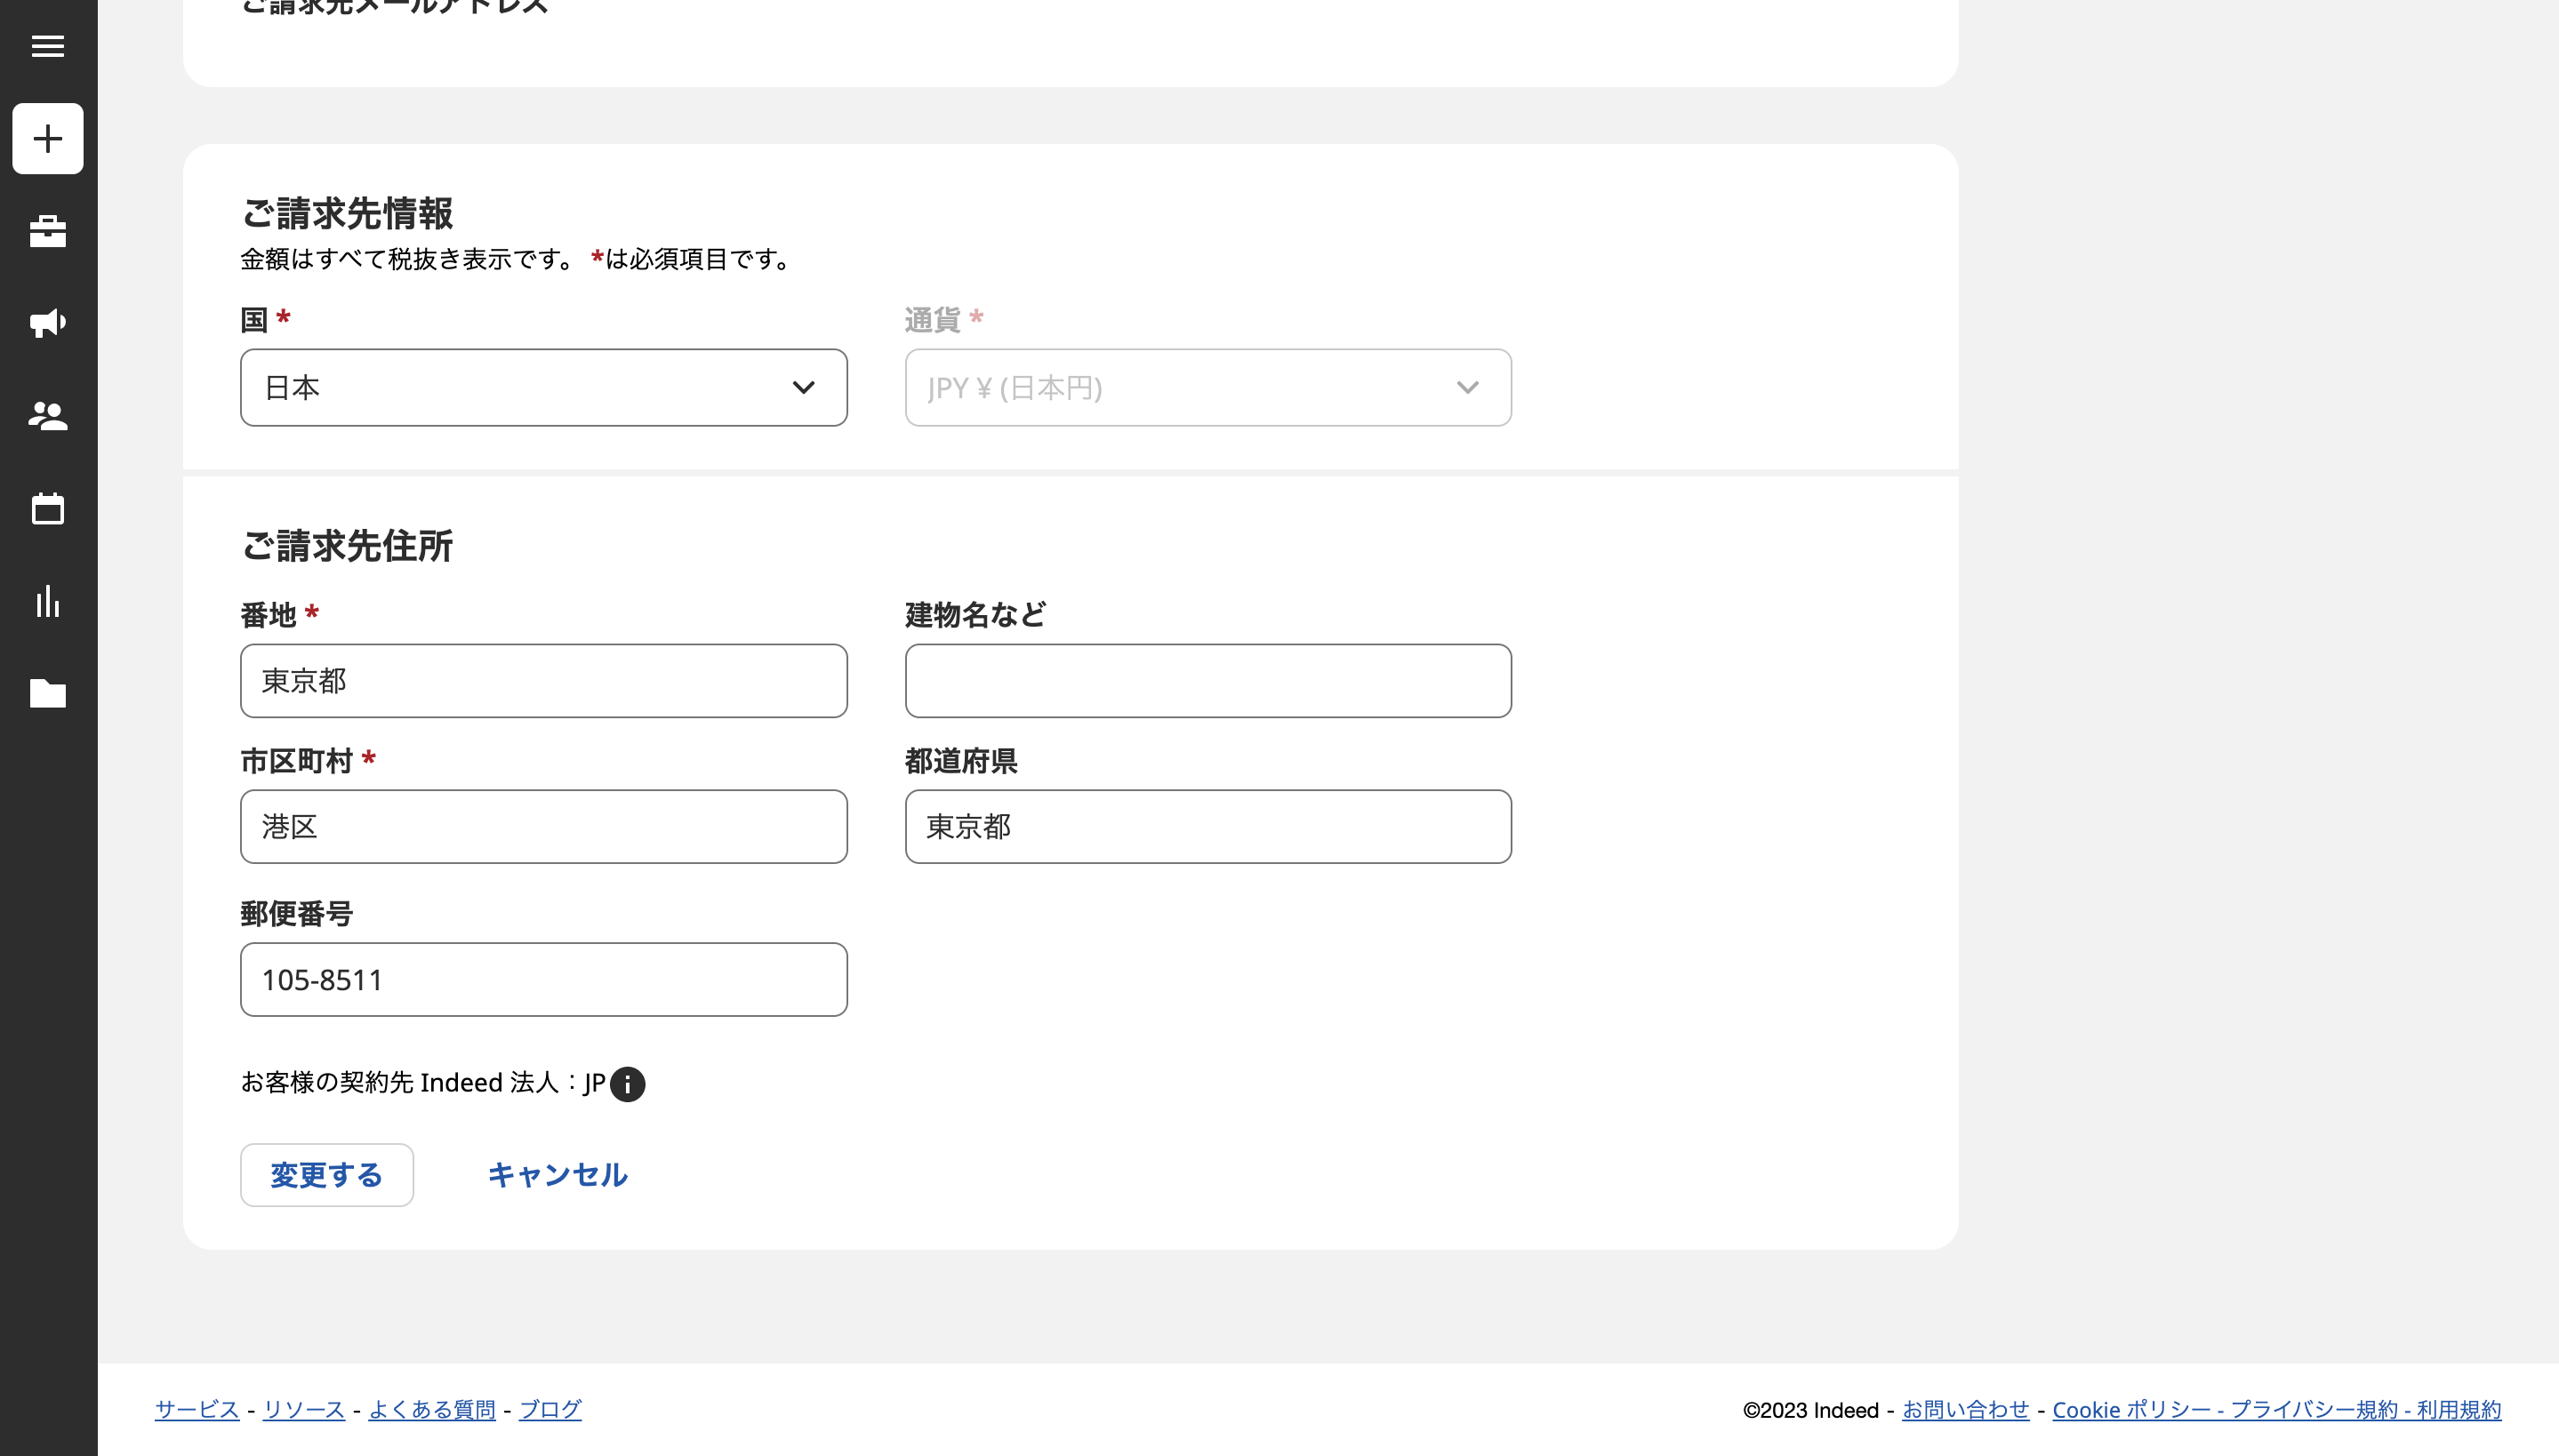The image size is (2559, 1456).
Task: Click info icon next to Indeed 法人 JP
Action: click(627, 1084)
